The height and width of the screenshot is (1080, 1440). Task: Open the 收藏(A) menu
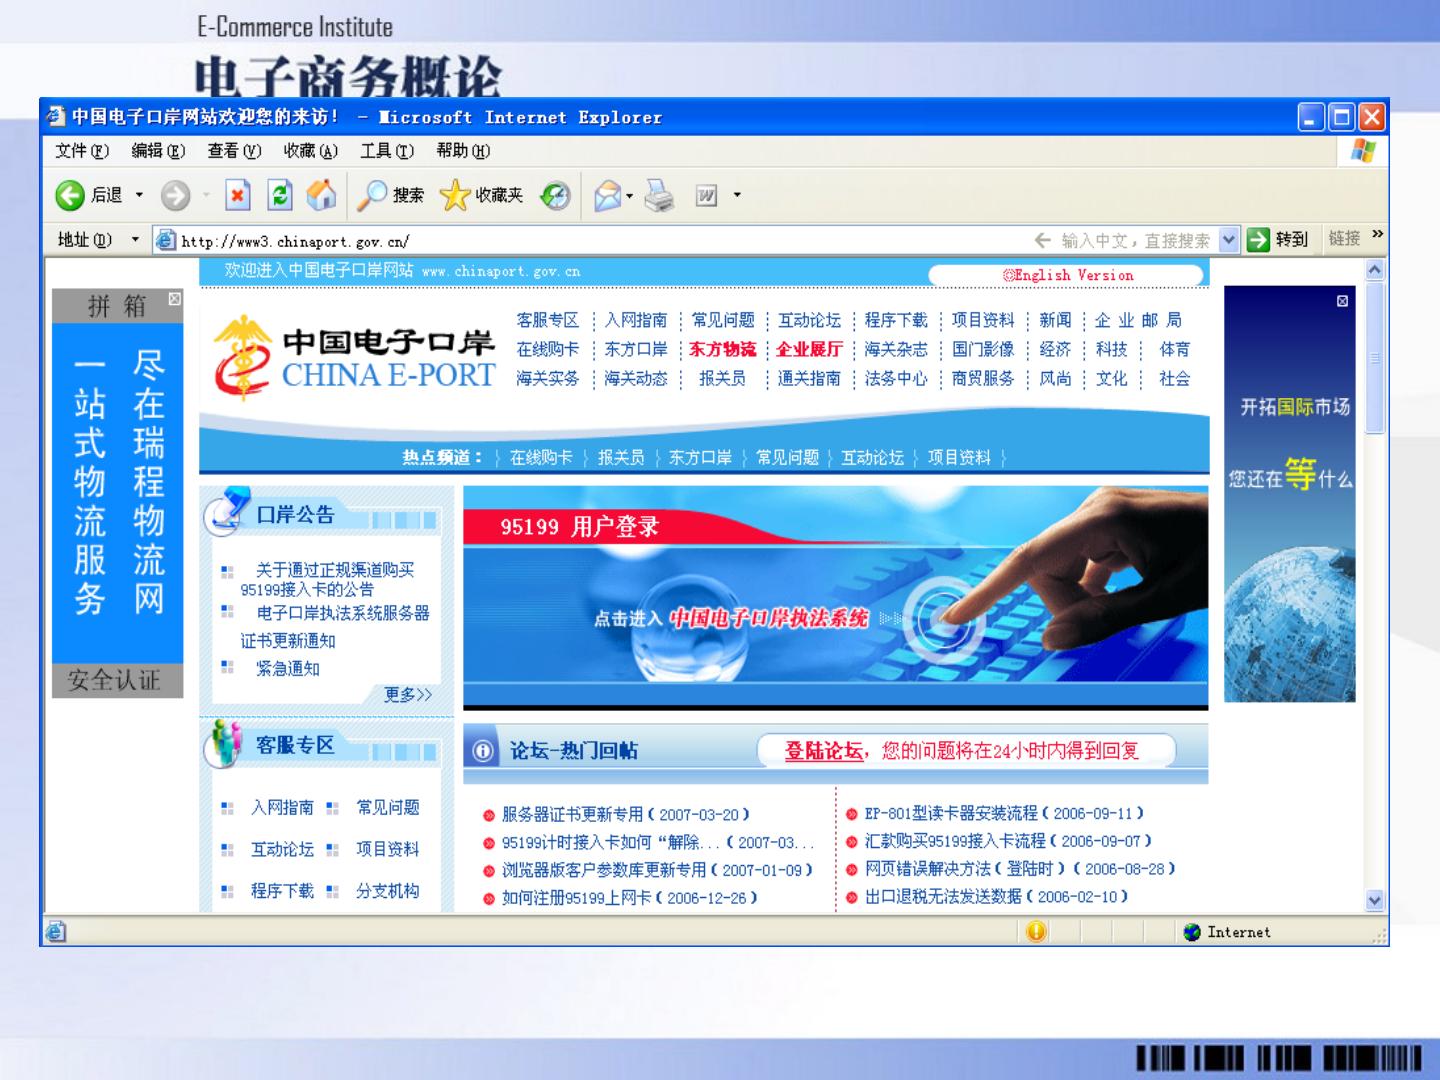tap(310, 151)
